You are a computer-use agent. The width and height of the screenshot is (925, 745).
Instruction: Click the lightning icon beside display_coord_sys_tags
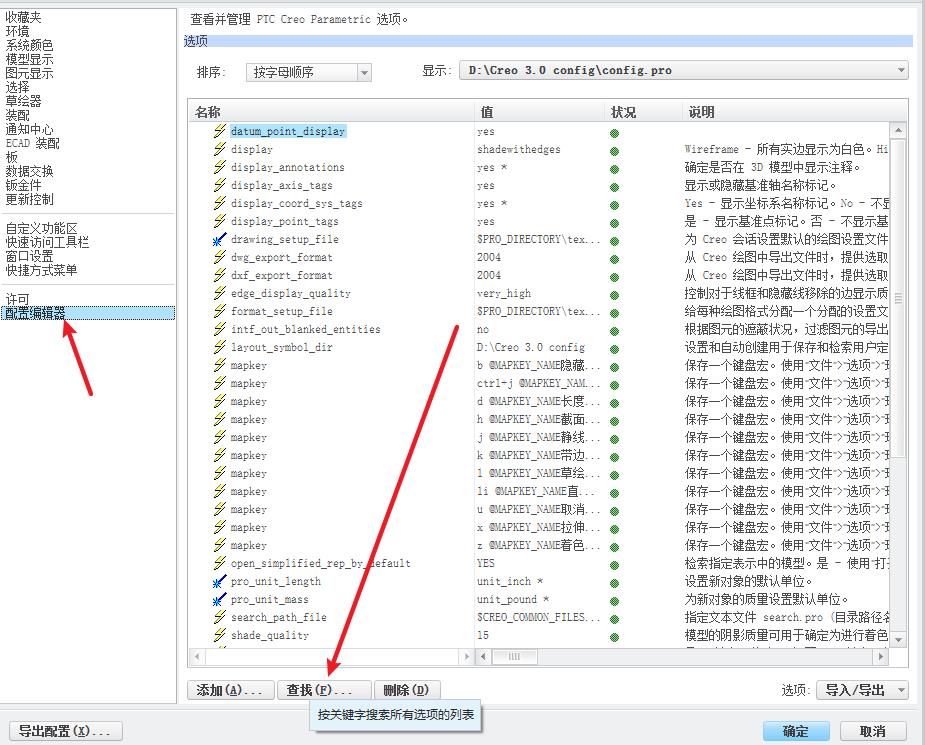pos(219,203)
